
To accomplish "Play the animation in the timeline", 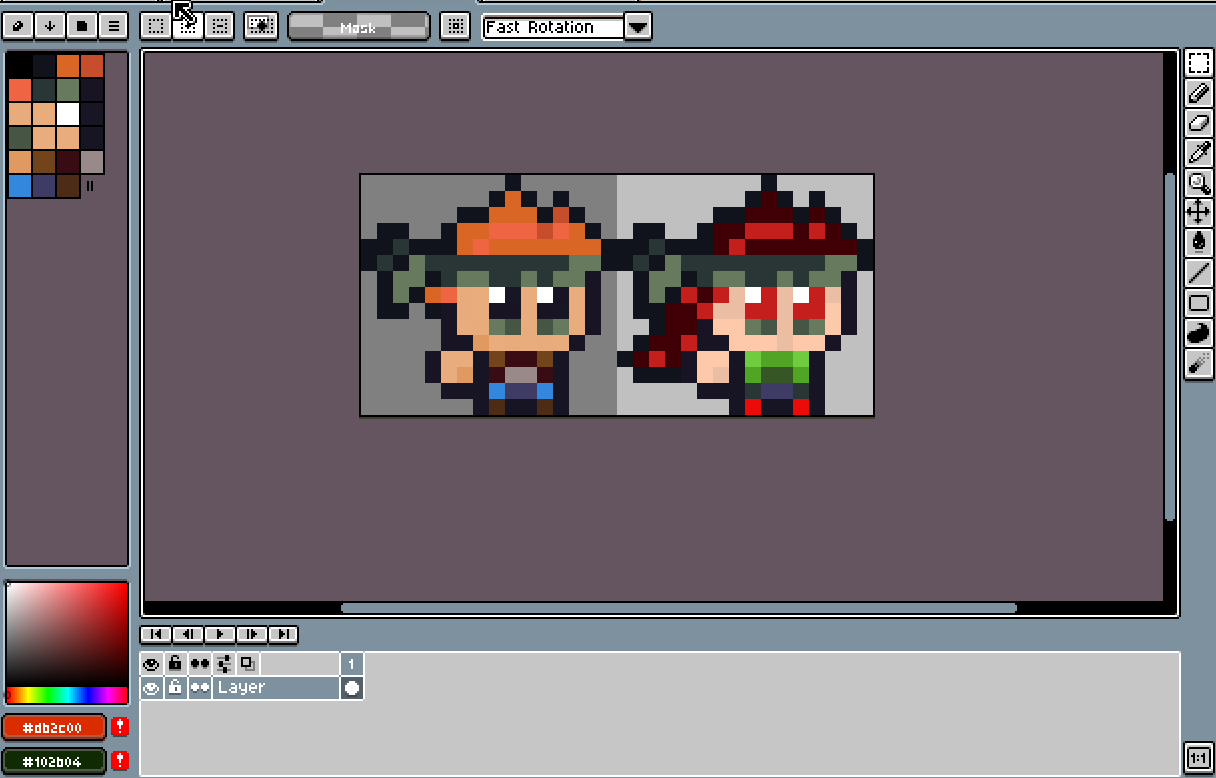I will [219, 634].
